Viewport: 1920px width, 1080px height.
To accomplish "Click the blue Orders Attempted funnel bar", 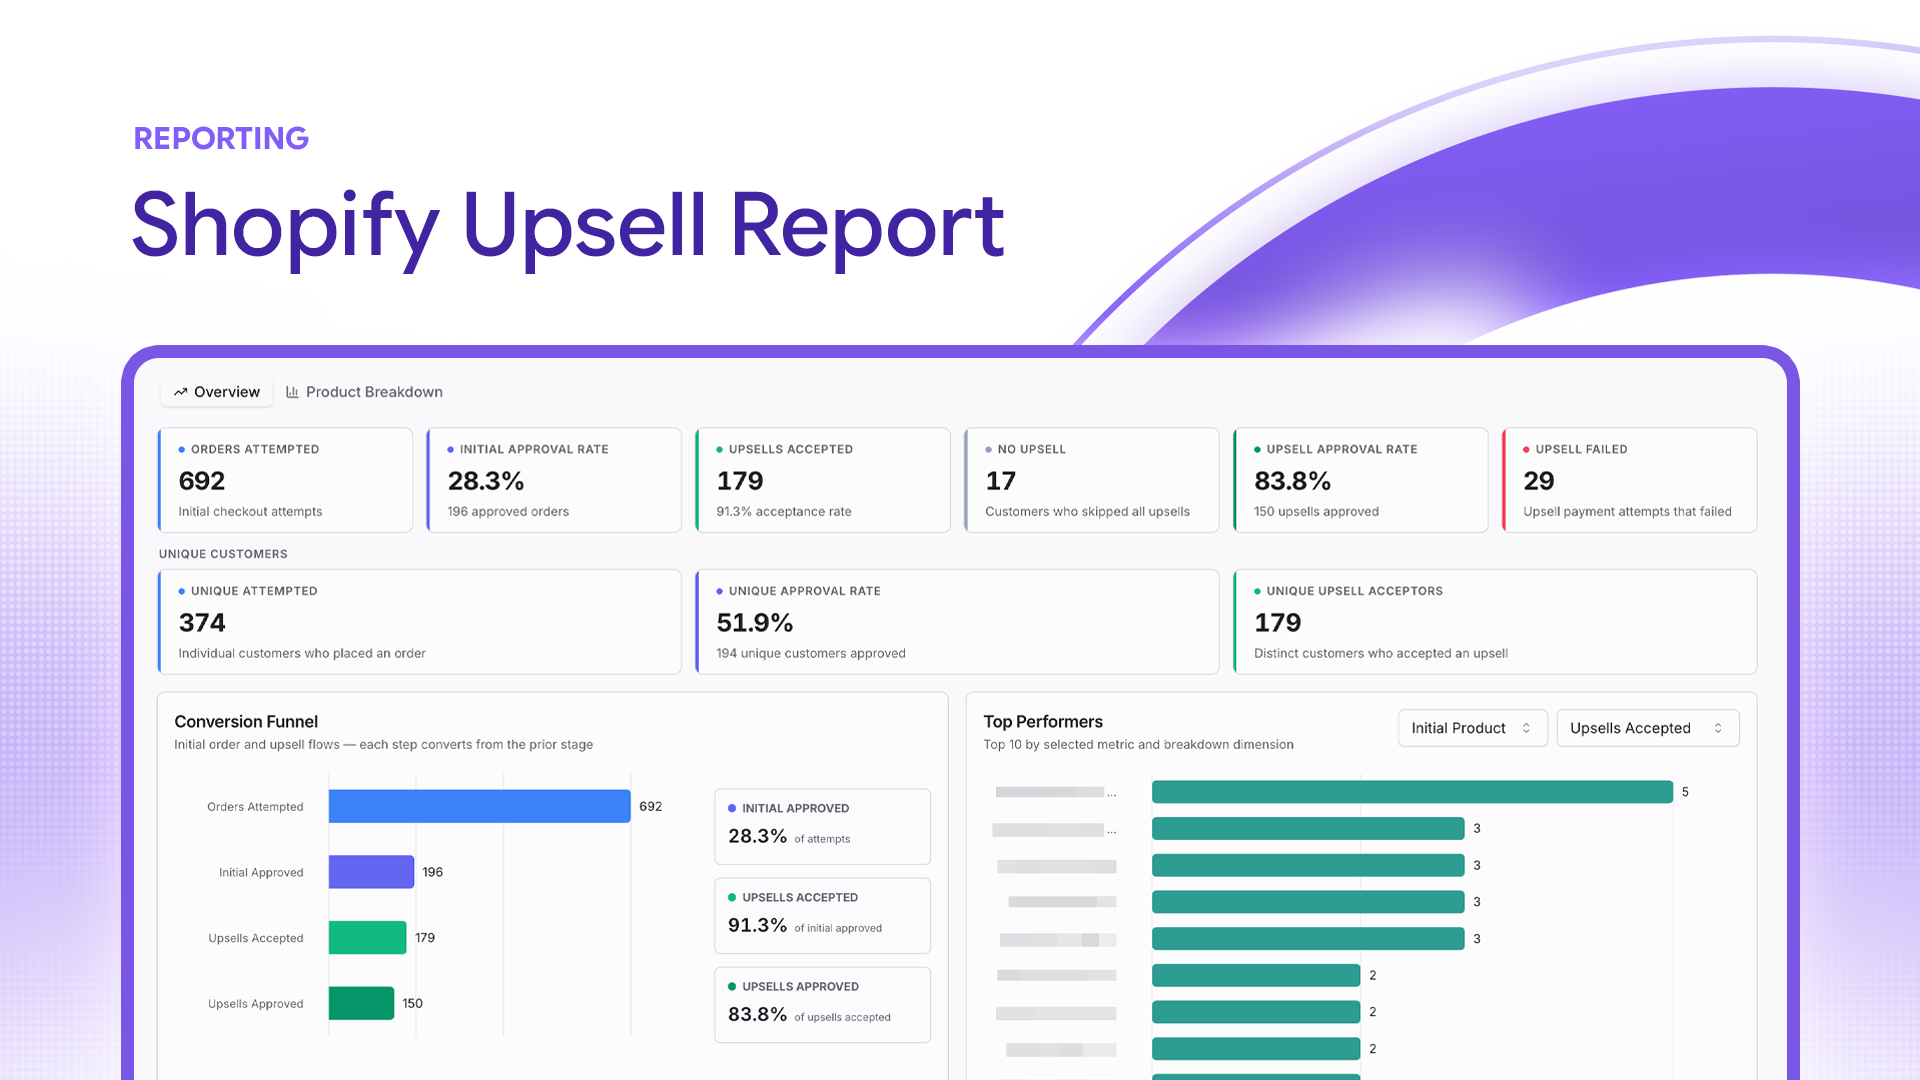I will (480, 806).
